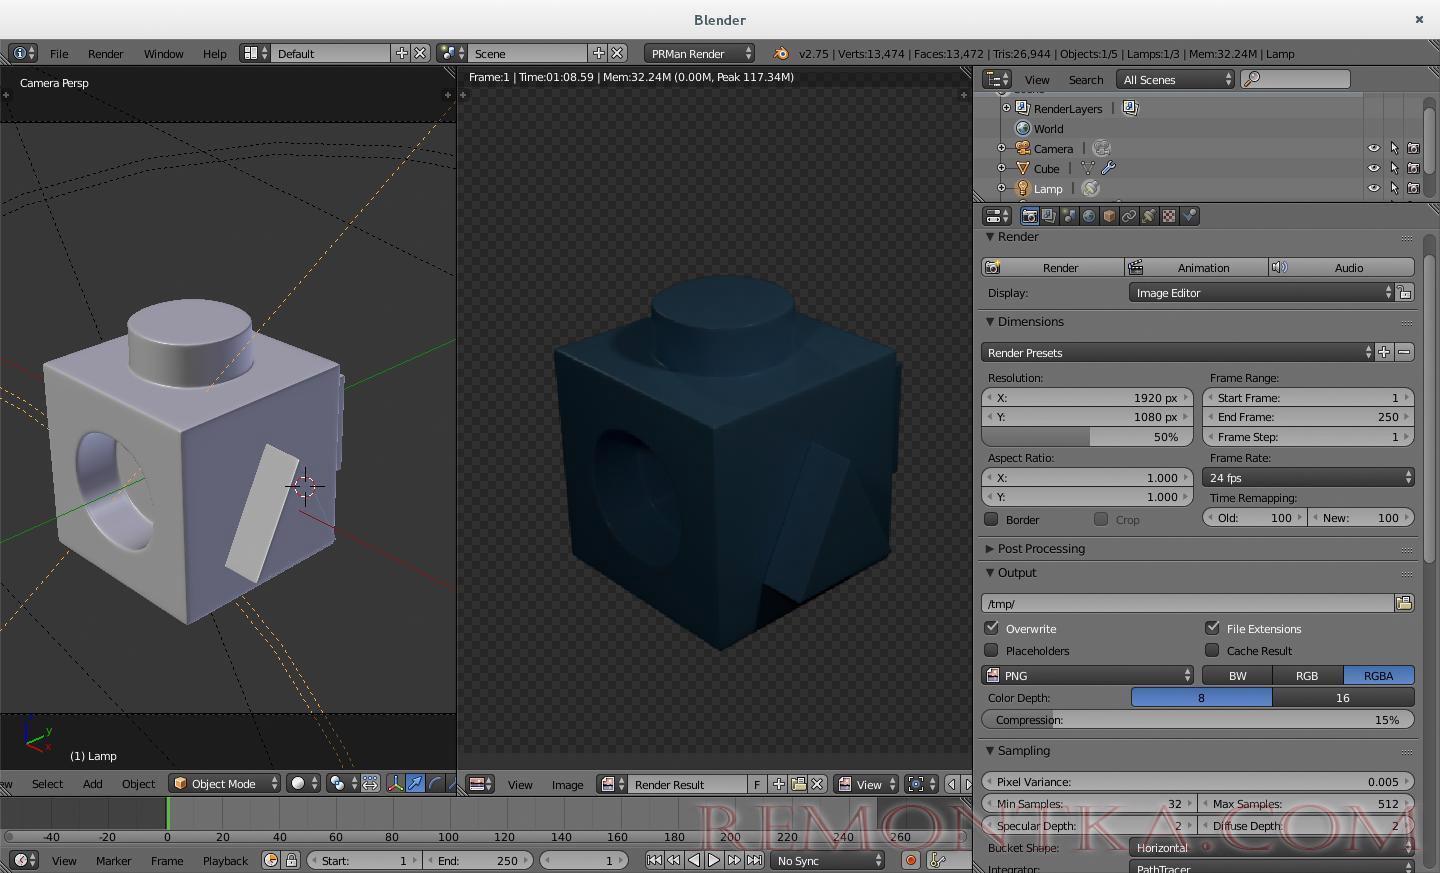Open the World properties tab
This screenshot has width=1440, height=873.
(1089, 216)
